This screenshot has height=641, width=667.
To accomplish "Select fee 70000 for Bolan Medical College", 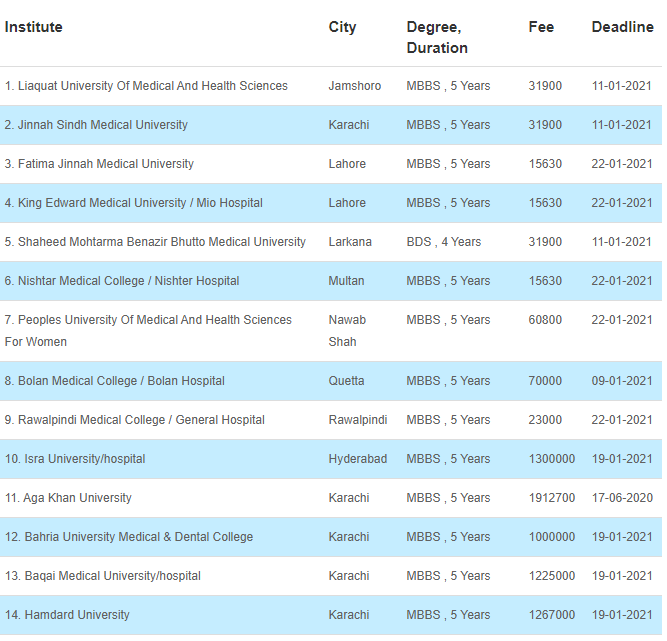I will pos(545,381).
